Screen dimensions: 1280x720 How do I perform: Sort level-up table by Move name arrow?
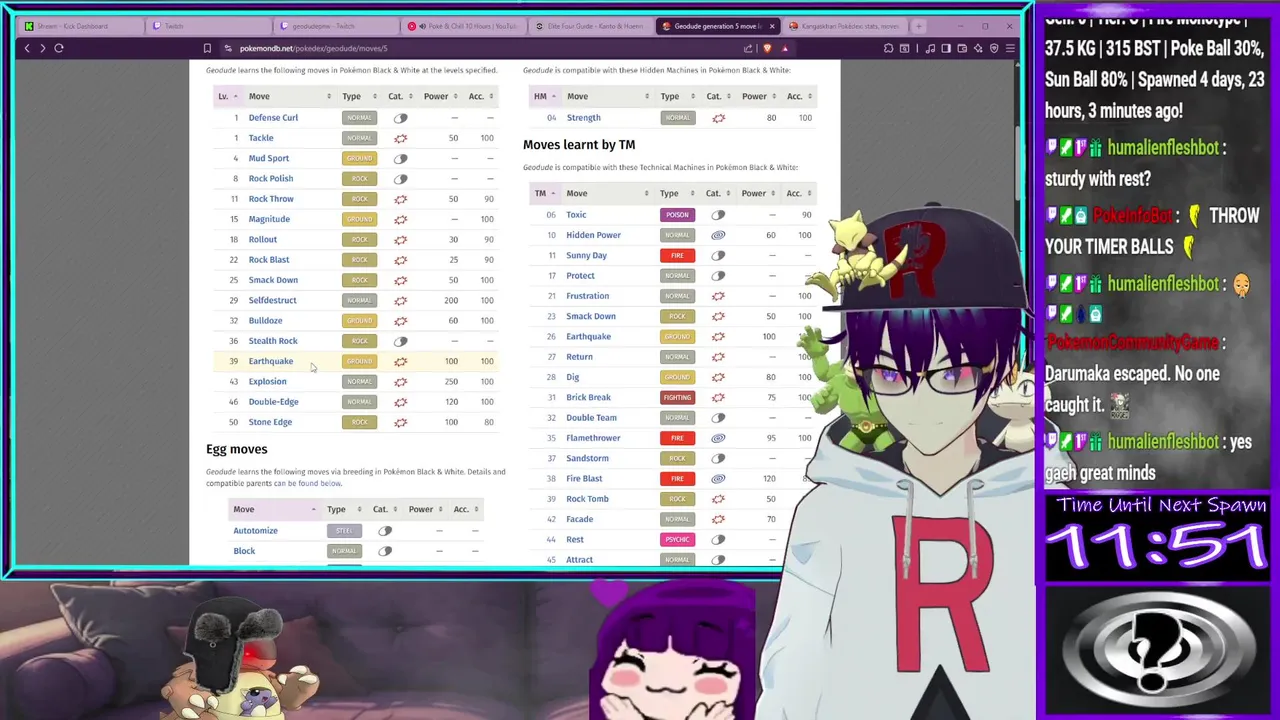click(x=328, y=96)
